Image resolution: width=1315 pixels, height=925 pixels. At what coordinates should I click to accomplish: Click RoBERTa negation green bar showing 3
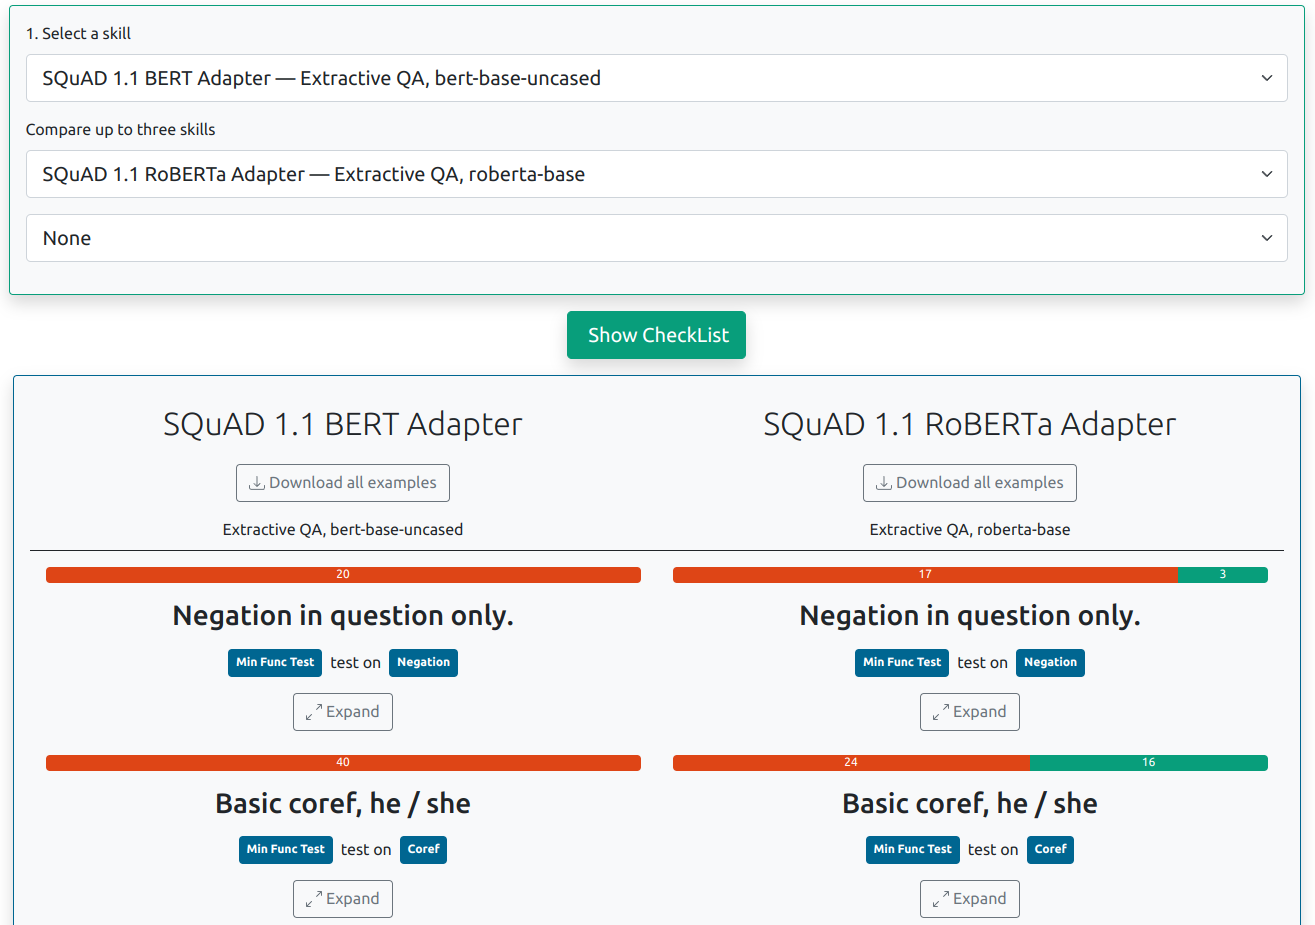(1223, 575)
